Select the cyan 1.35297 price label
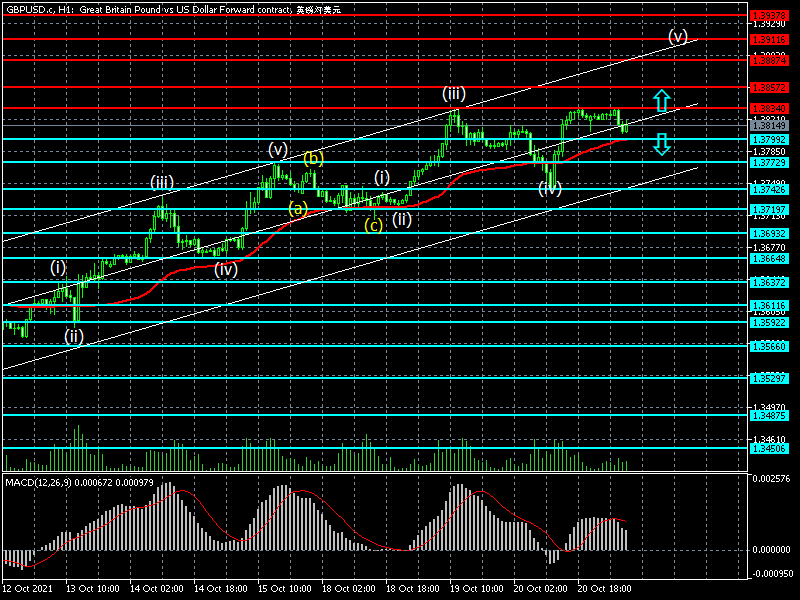Image resolution: width=800 pixels, height=600 pixels. (x=769, y=379)
